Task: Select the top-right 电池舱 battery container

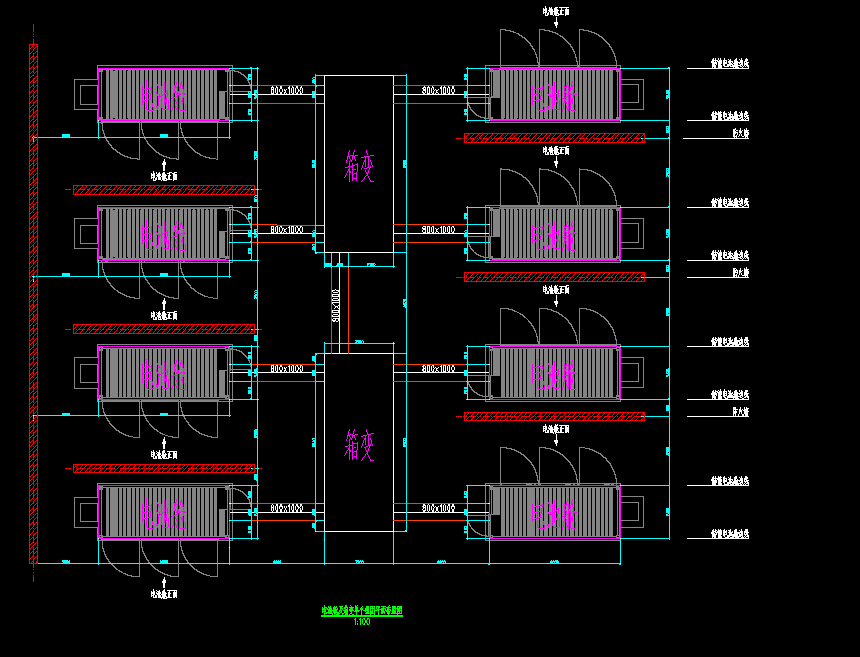Action: 553,94
